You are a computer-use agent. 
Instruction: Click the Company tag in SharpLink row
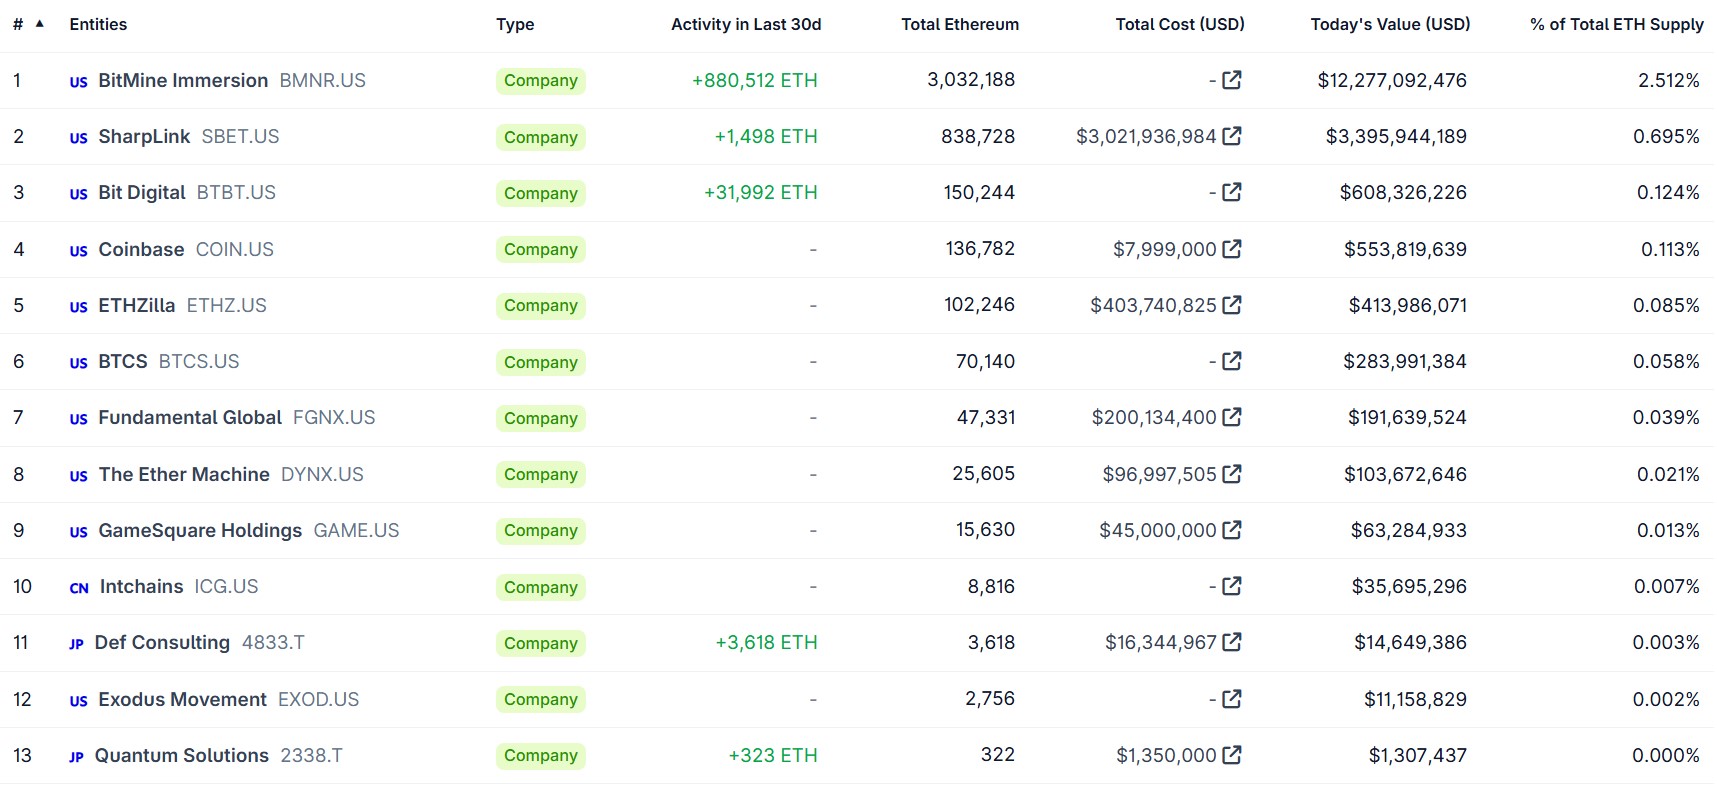[x=541, y=137]
